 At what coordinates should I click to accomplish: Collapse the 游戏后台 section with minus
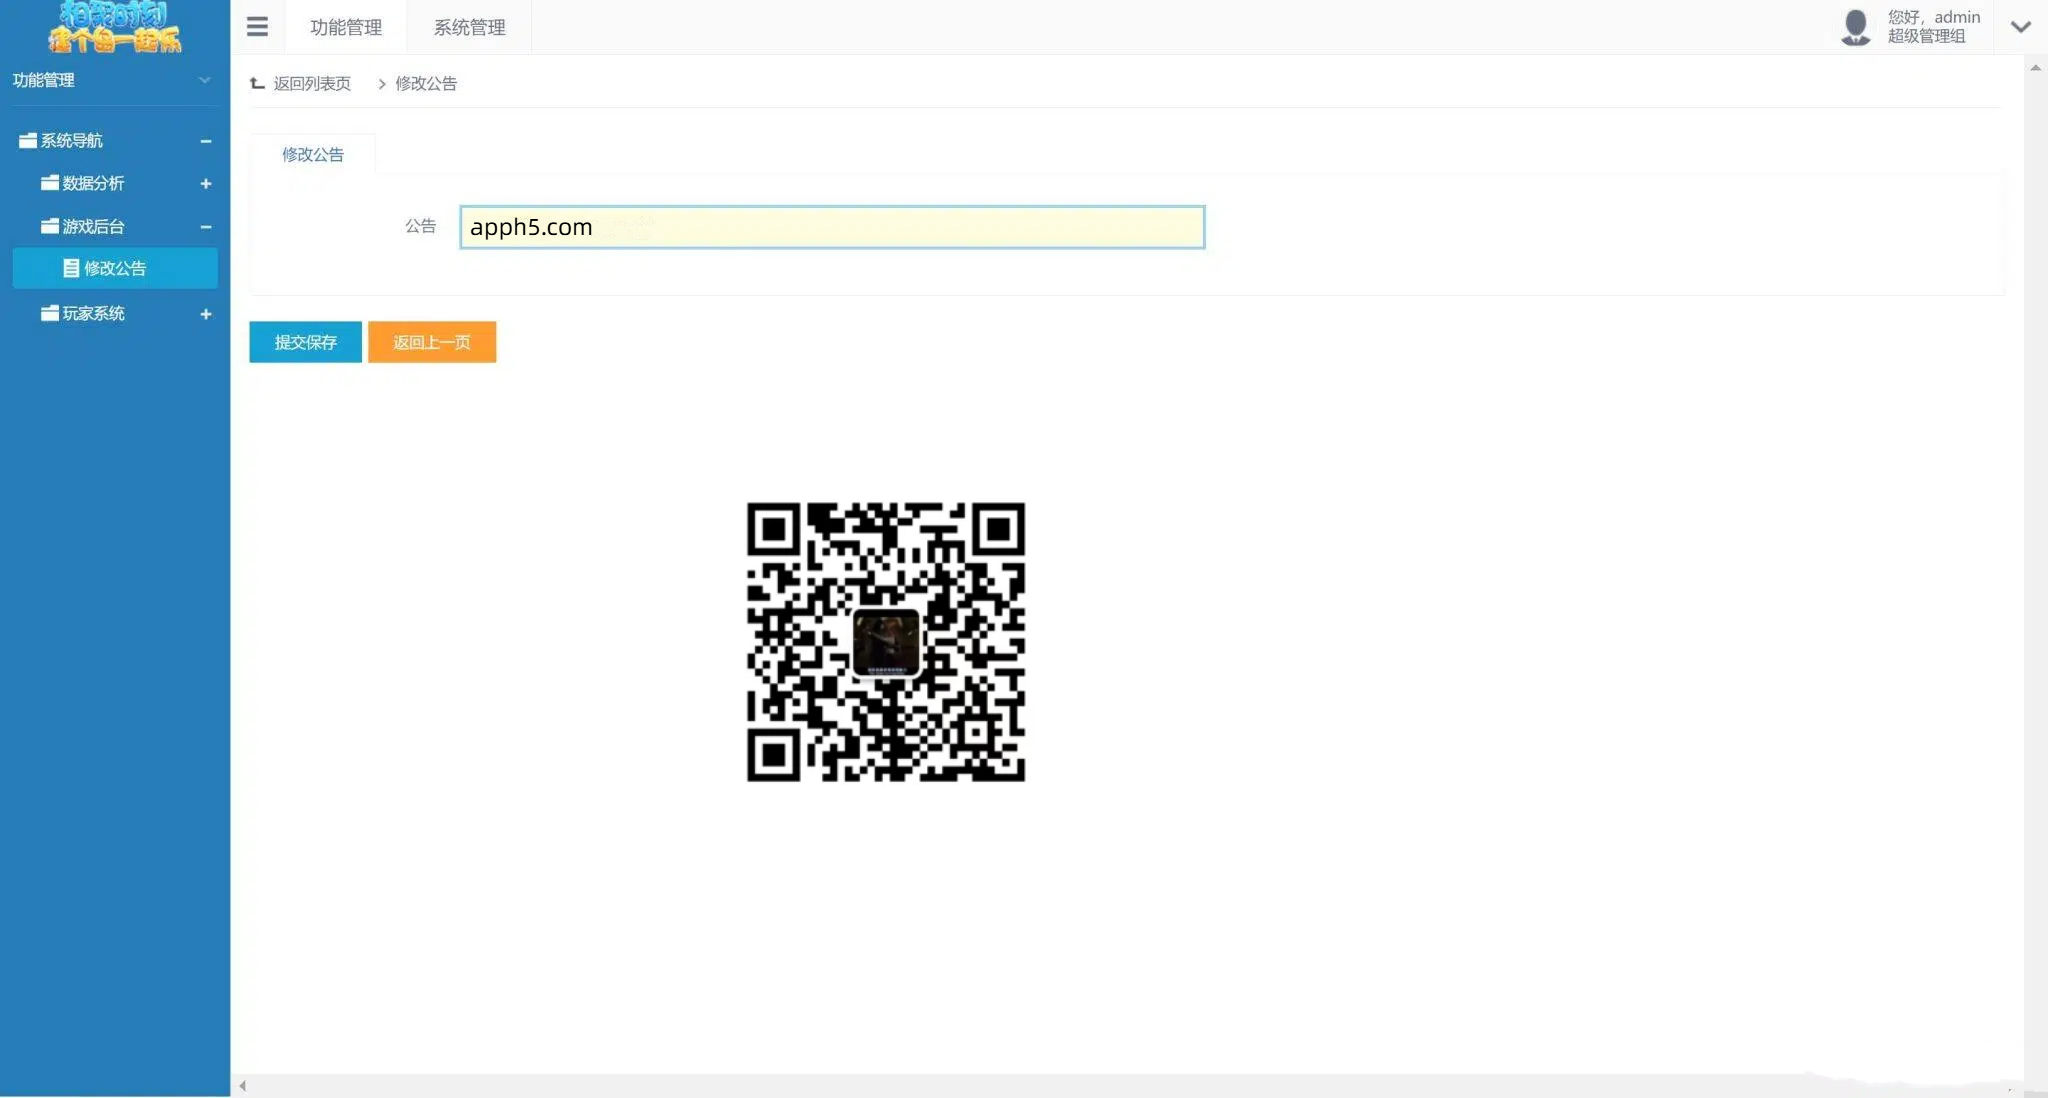pos(206,227)
